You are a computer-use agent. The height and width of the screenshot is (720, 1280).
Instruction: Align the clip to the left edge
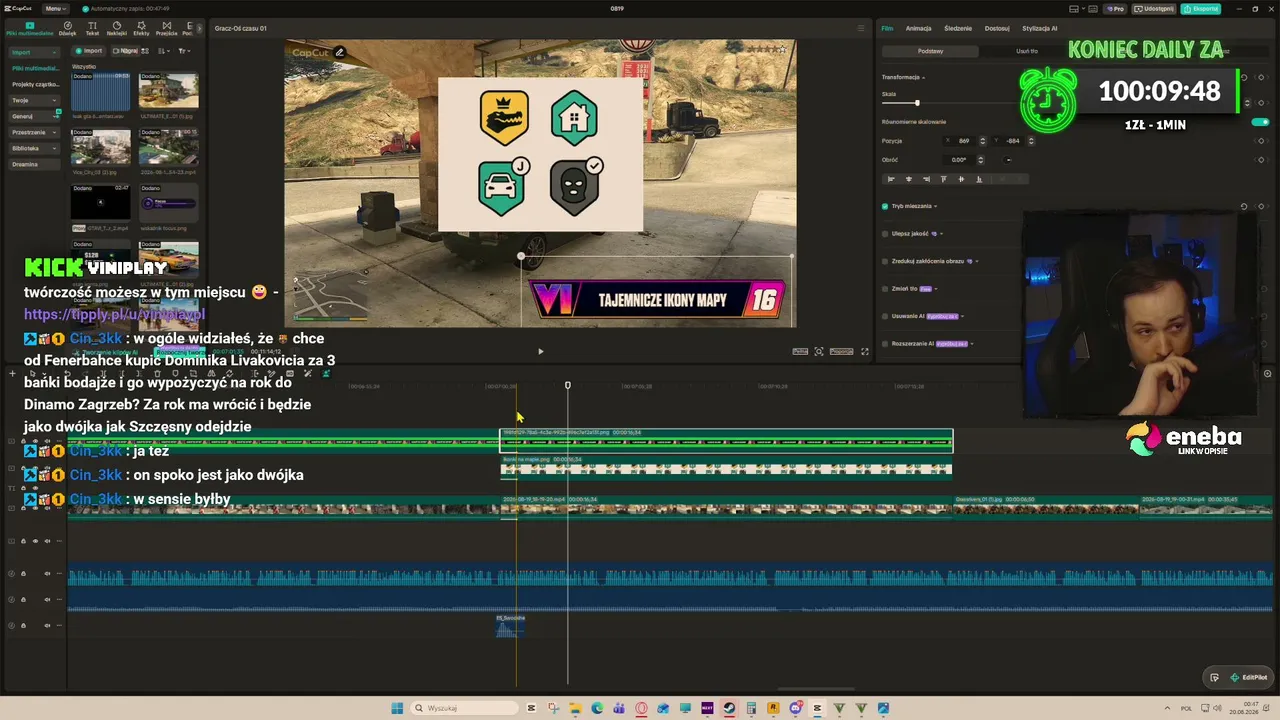891,179
